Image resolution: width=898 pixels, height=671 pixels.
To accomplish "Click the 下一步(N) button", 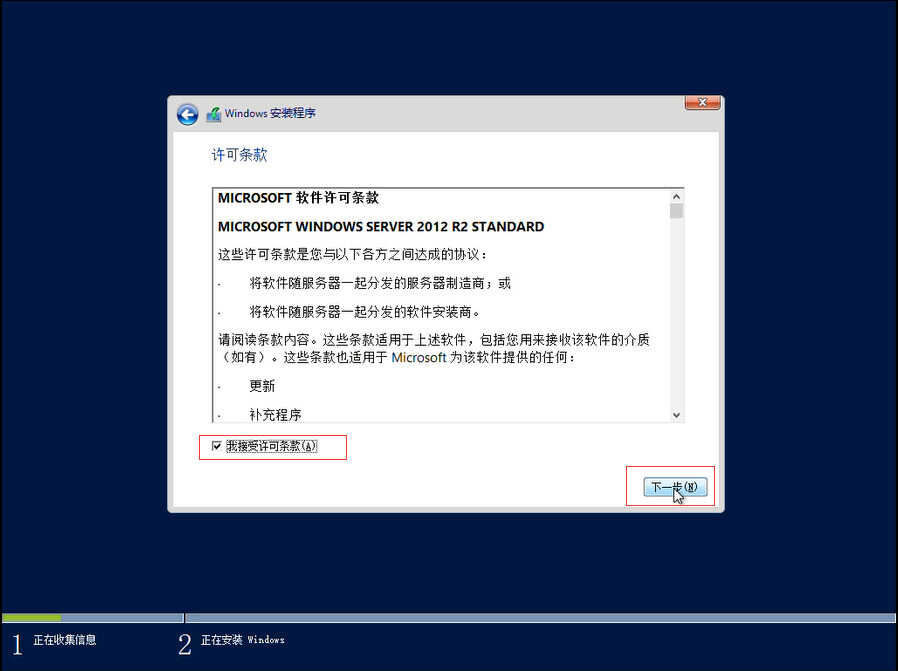I will click(675, 487).
